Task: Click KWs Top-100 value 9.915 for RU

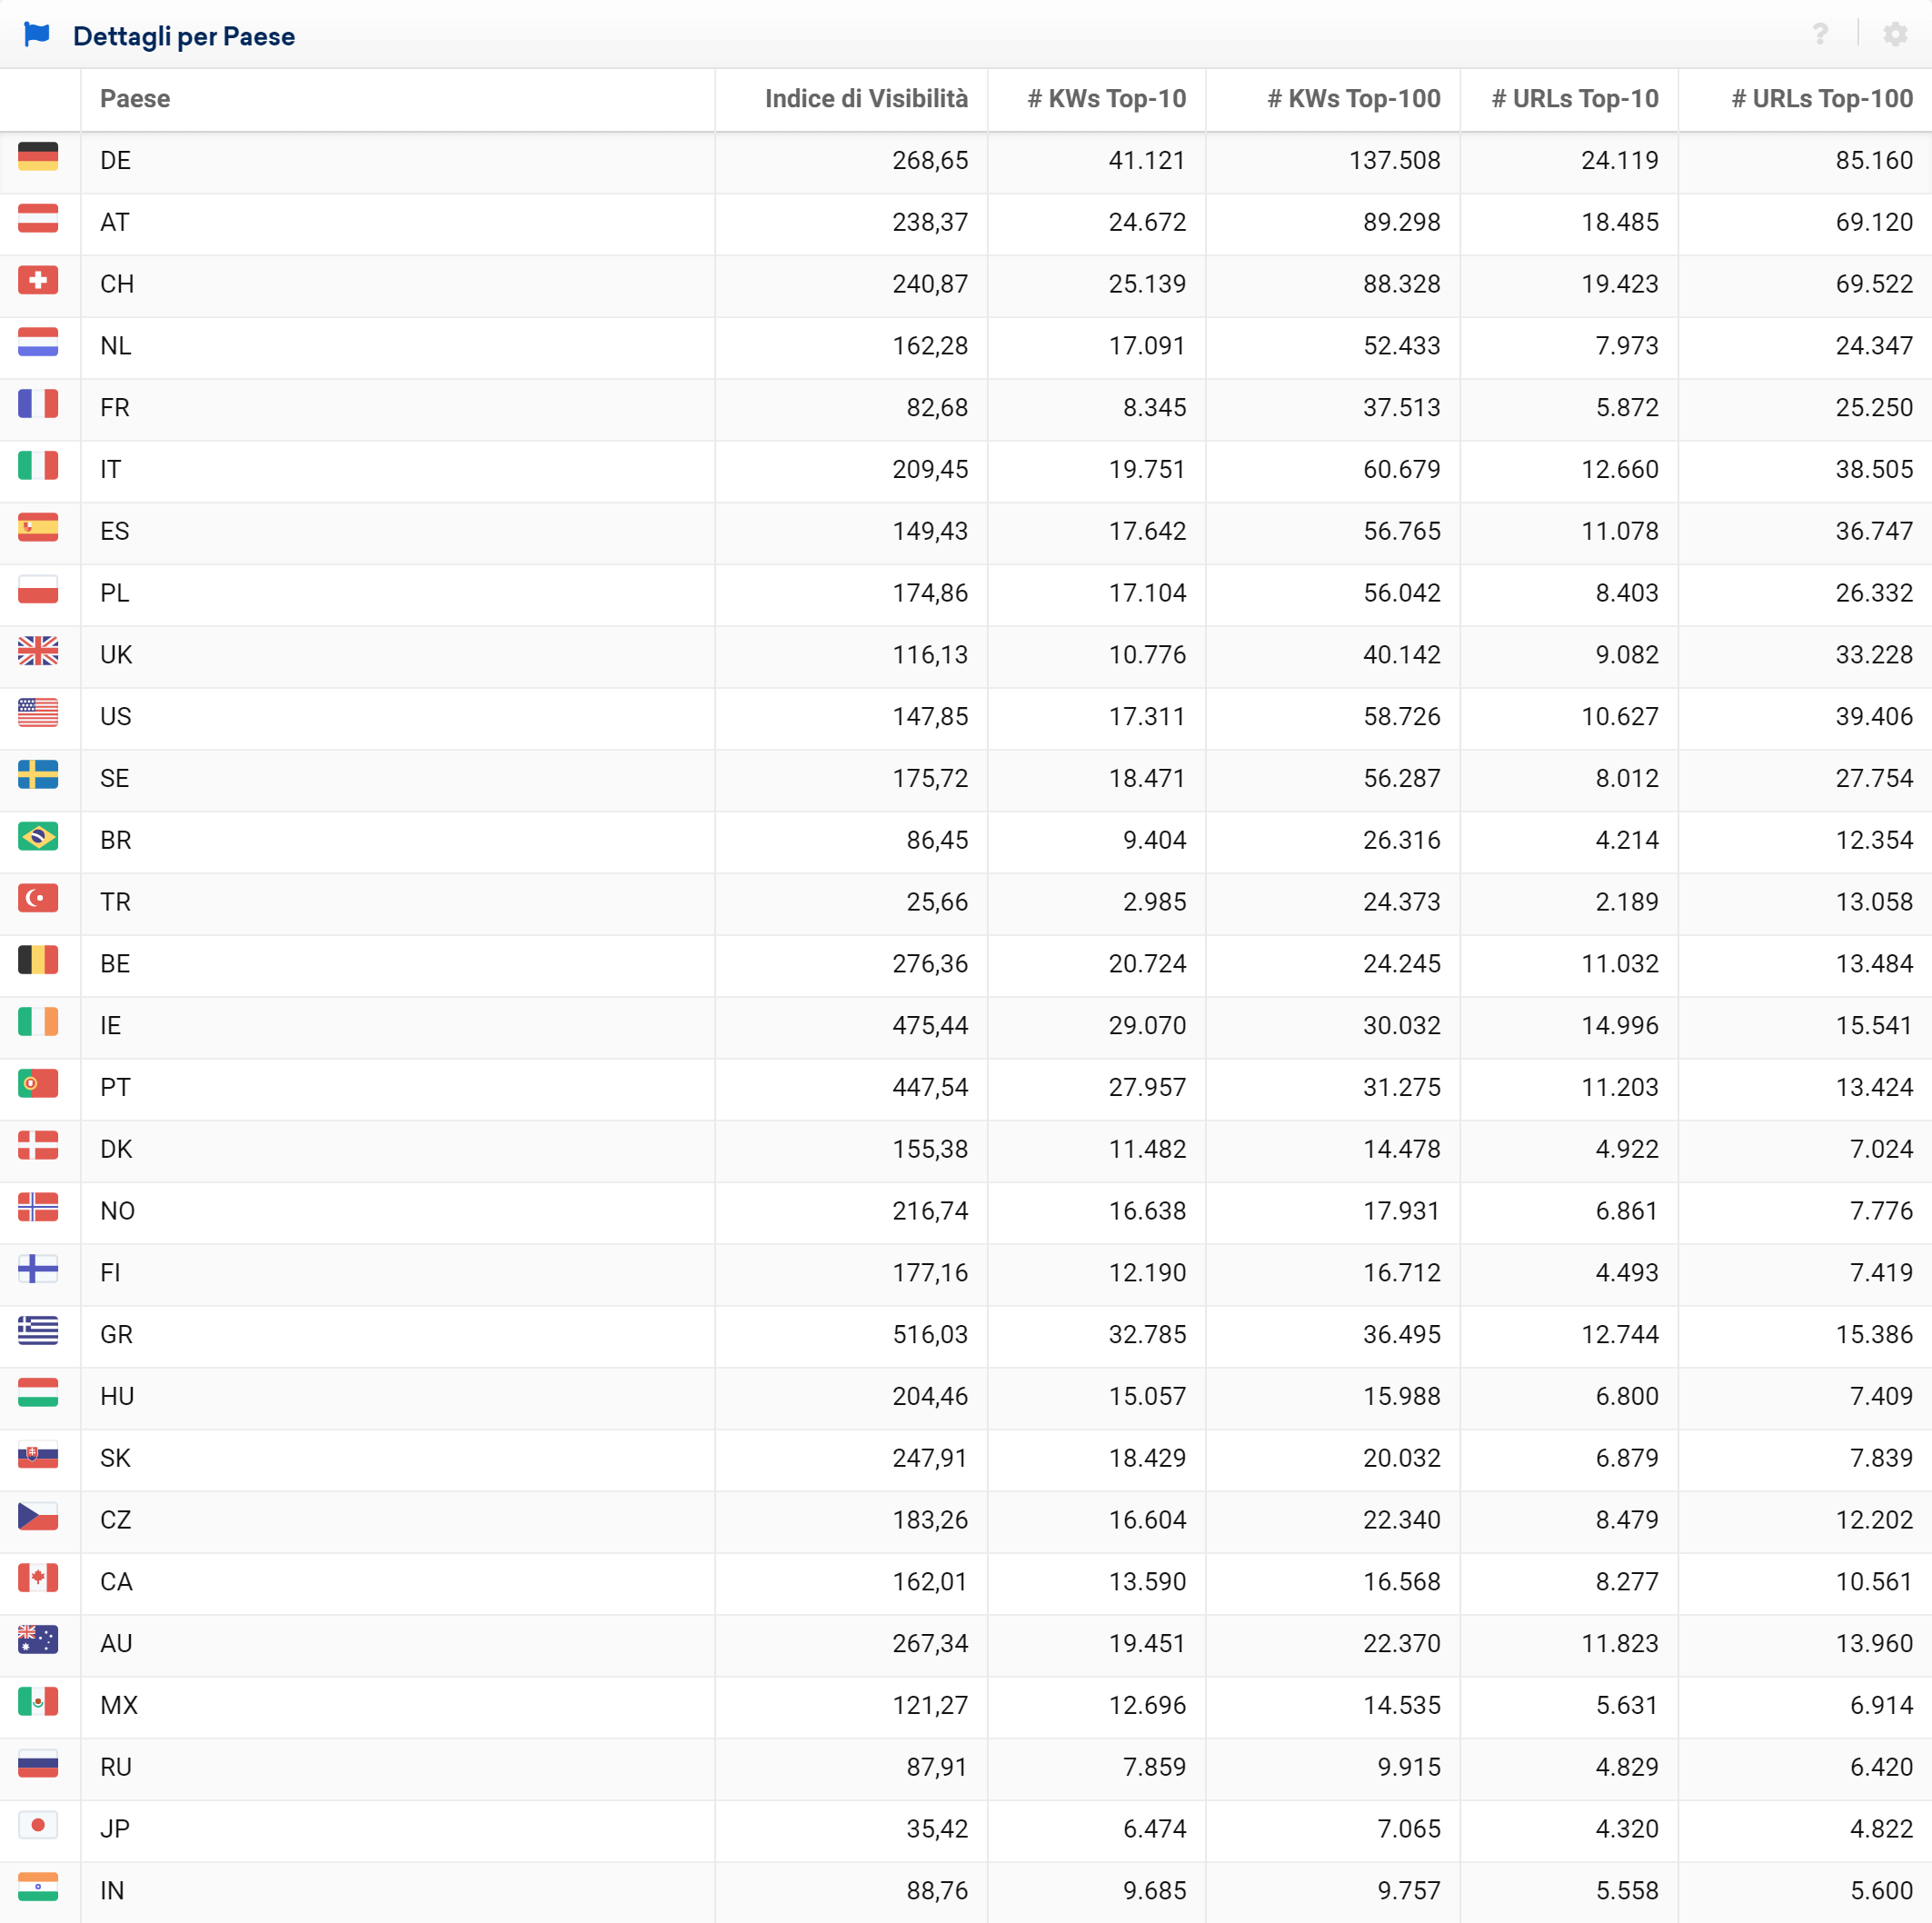Action: click(x=1409, y=1767)
